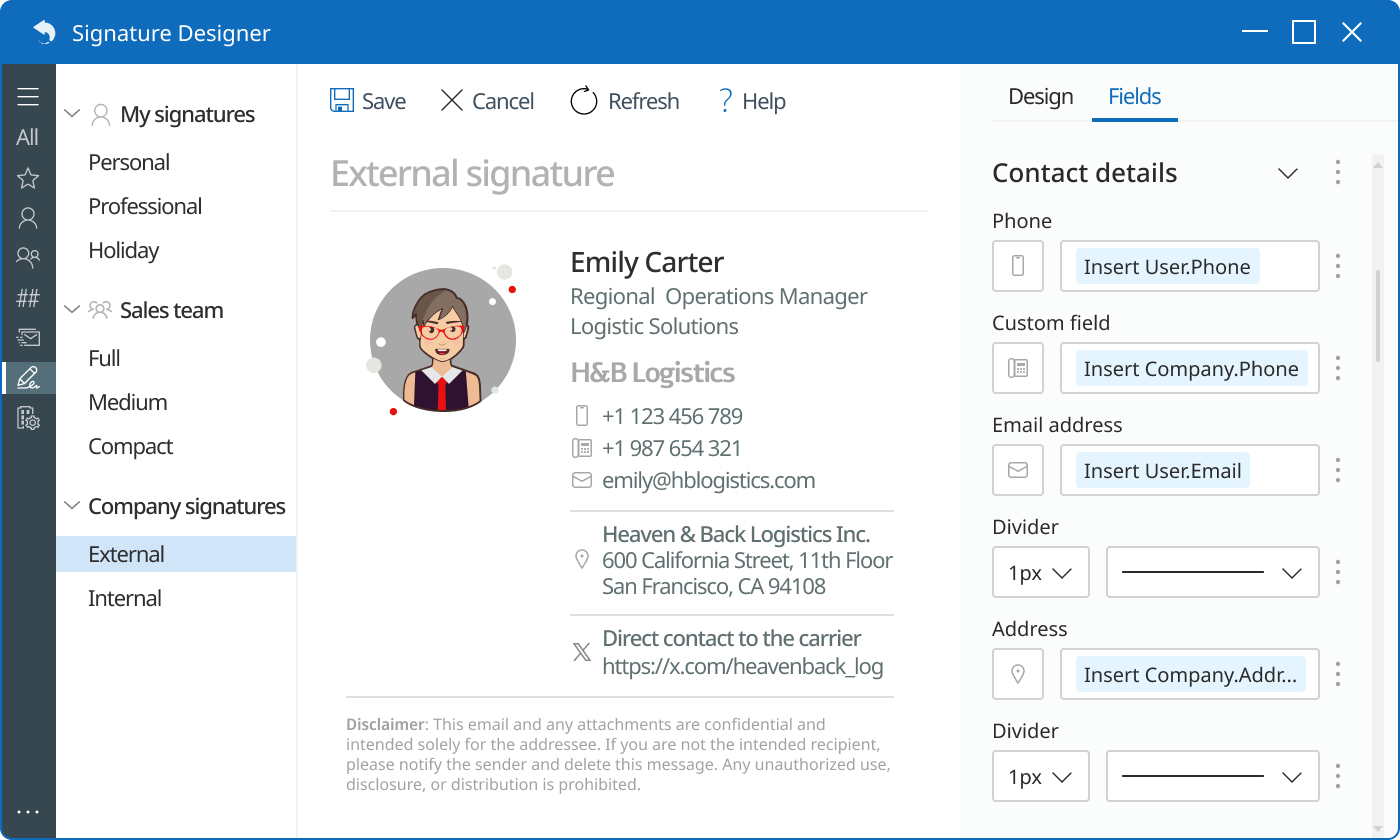Open the user profile icon in sidebar
1400x840 pixels.
click(28, 218)
